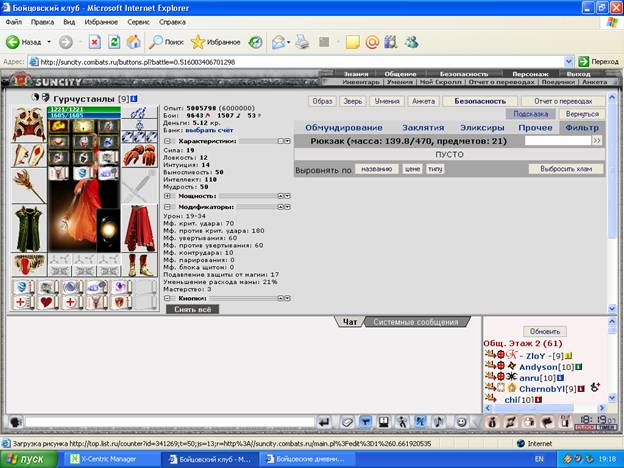Click the flag icon in bottom bar
Screen dimensions: 624x468
(x=547, y=422)
